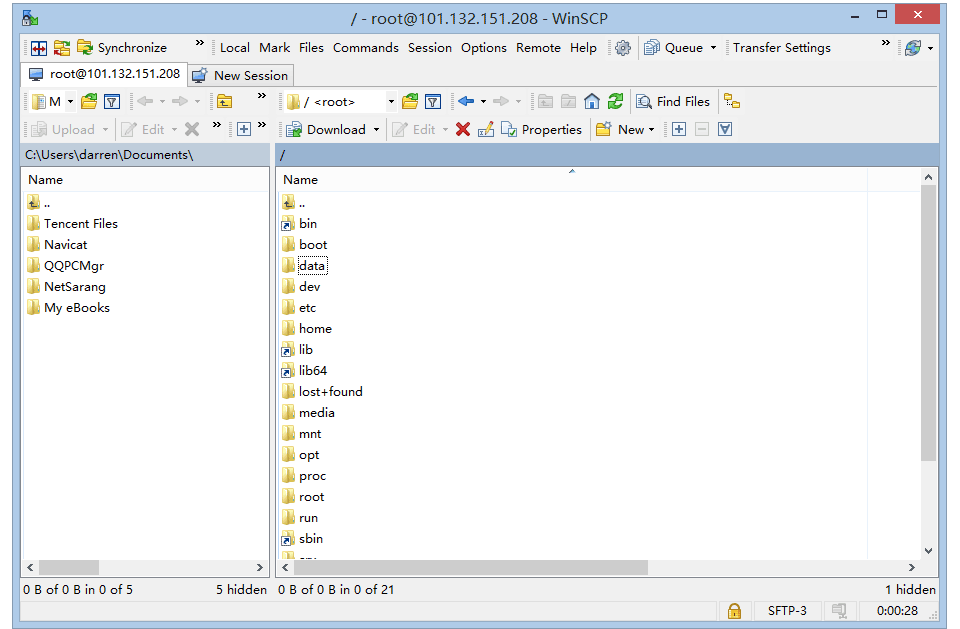Image resolution: width=960 pixels, height=629 pixels.
Task: Select the My eBooks local folder
Action: 77,307
